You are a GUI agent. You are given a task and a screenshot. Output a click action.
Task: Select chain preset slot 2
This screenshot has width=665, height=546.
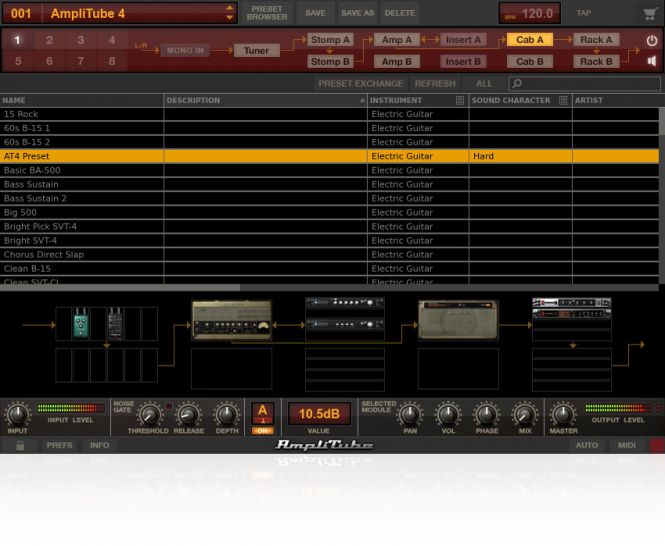pyautogui.click(x=50, y=40)
